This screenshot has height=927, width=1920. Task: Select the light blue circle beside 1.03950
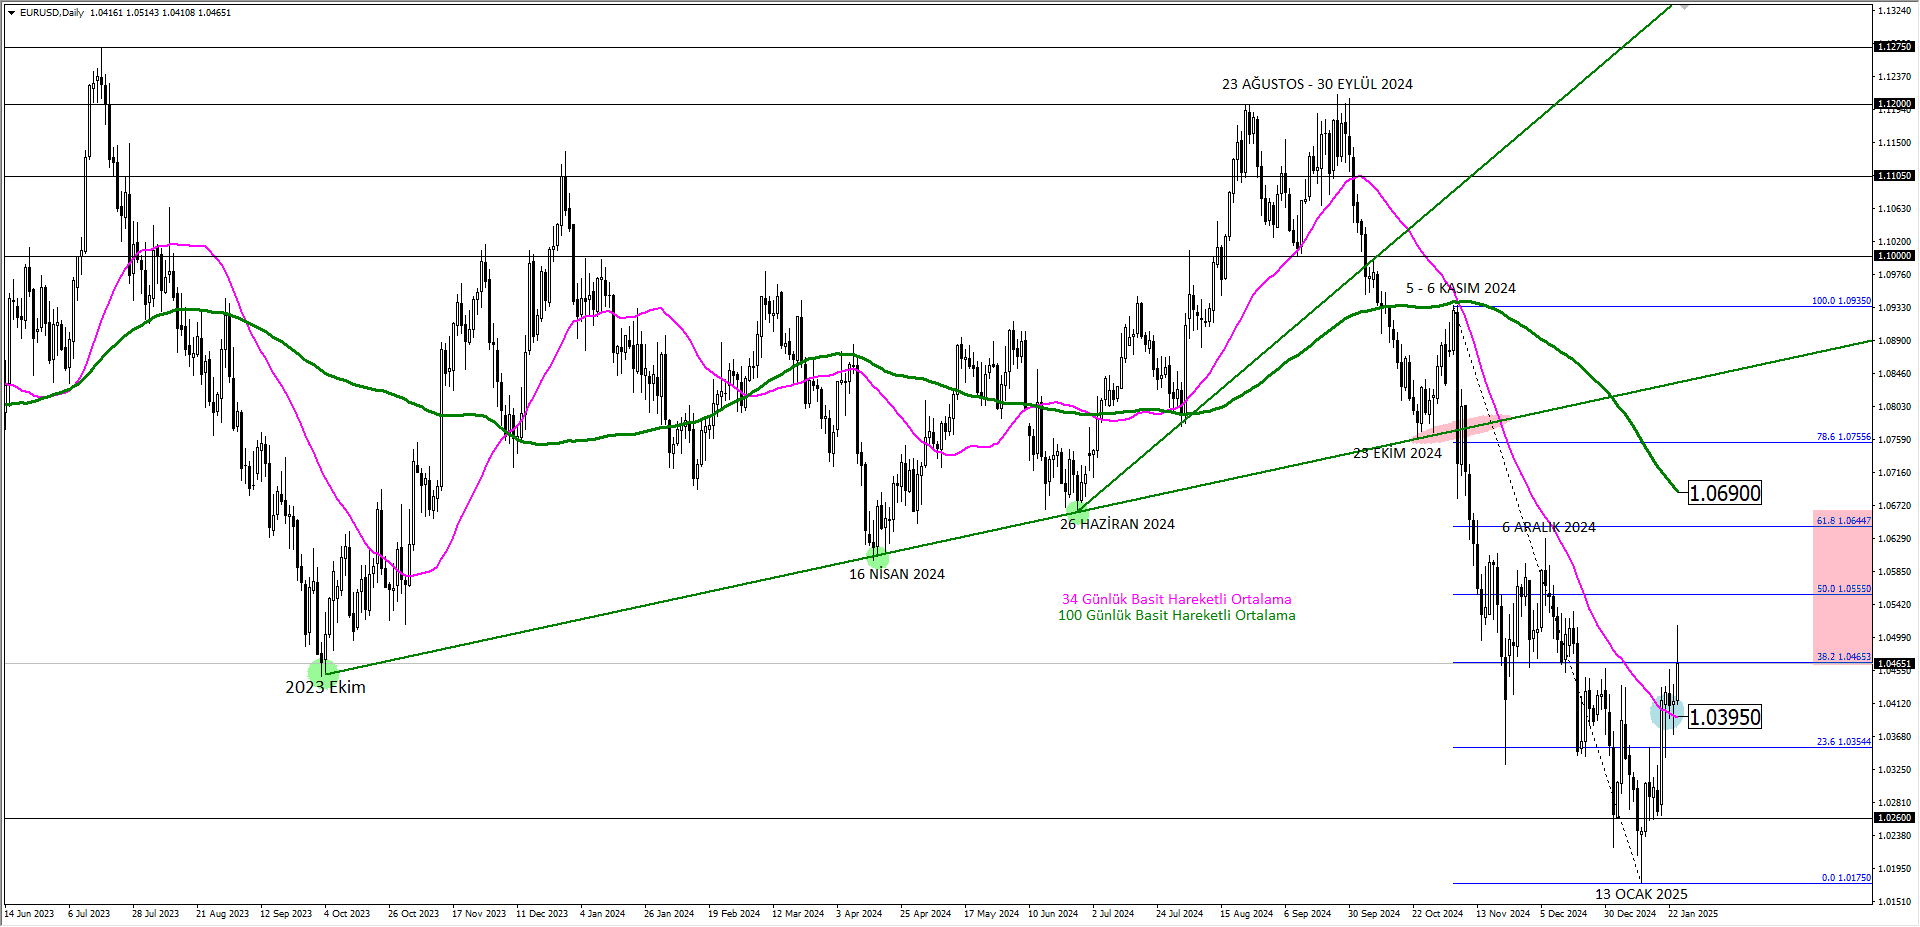tap(1667, 713)
